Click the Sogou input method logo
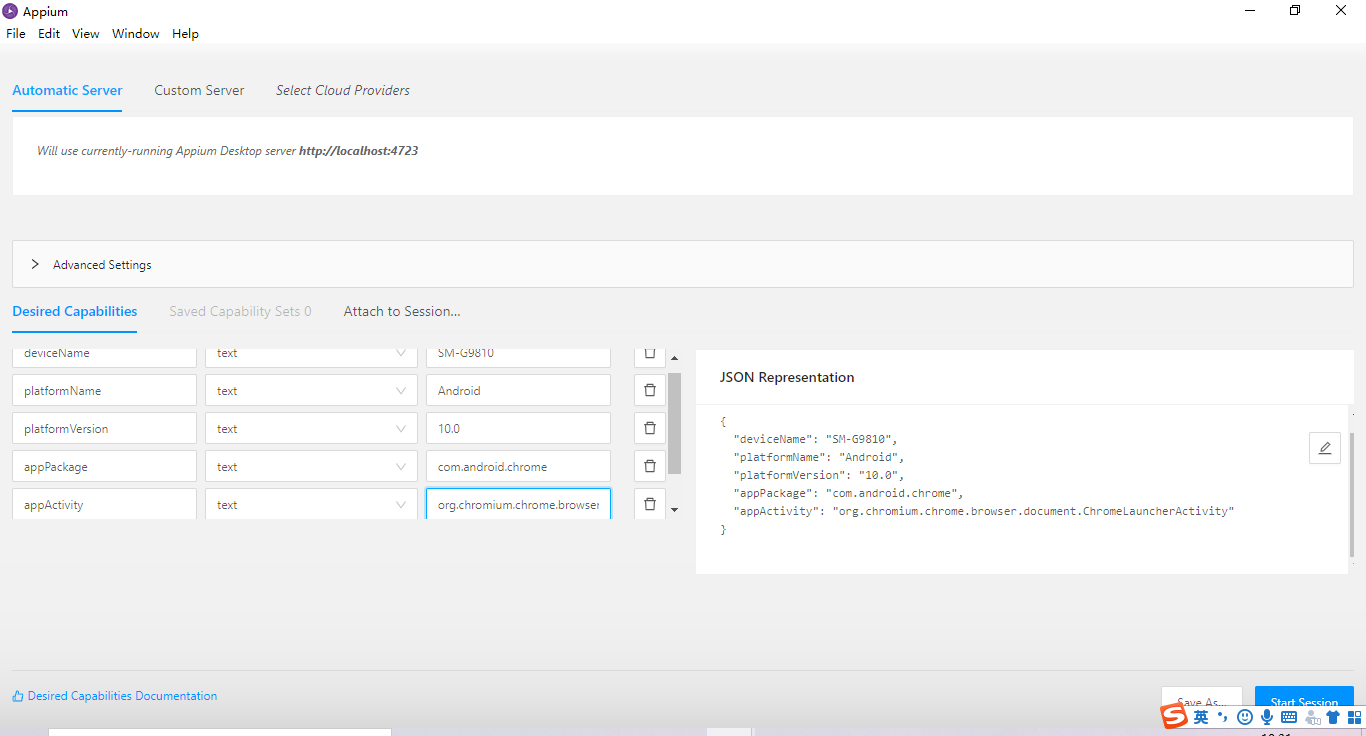The height and width of the screenshot is (736, 1366). coord(1174,717)
